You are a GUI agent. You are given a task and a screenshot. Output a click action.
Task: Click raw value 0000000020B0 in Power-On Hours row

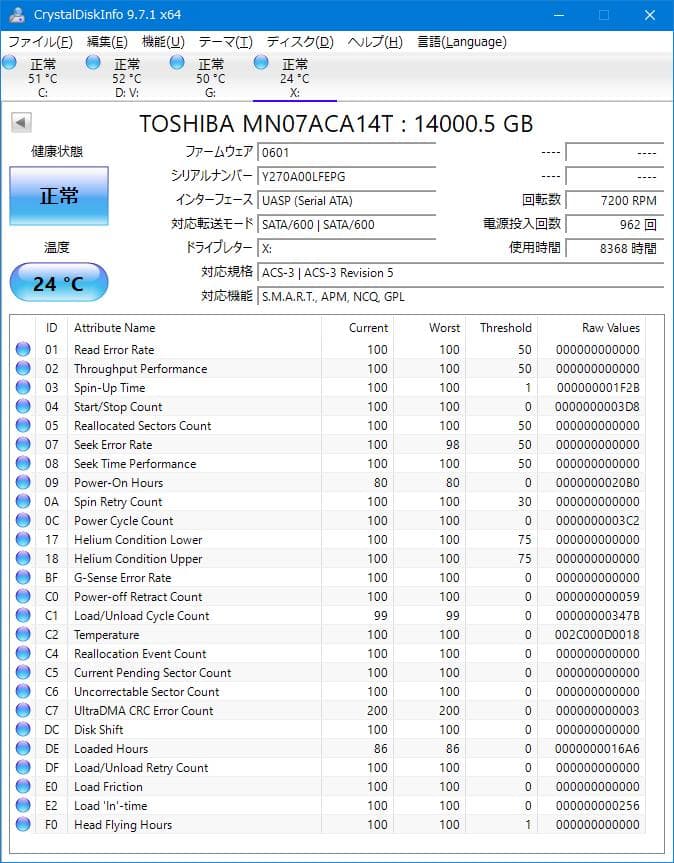click(597, 483)
